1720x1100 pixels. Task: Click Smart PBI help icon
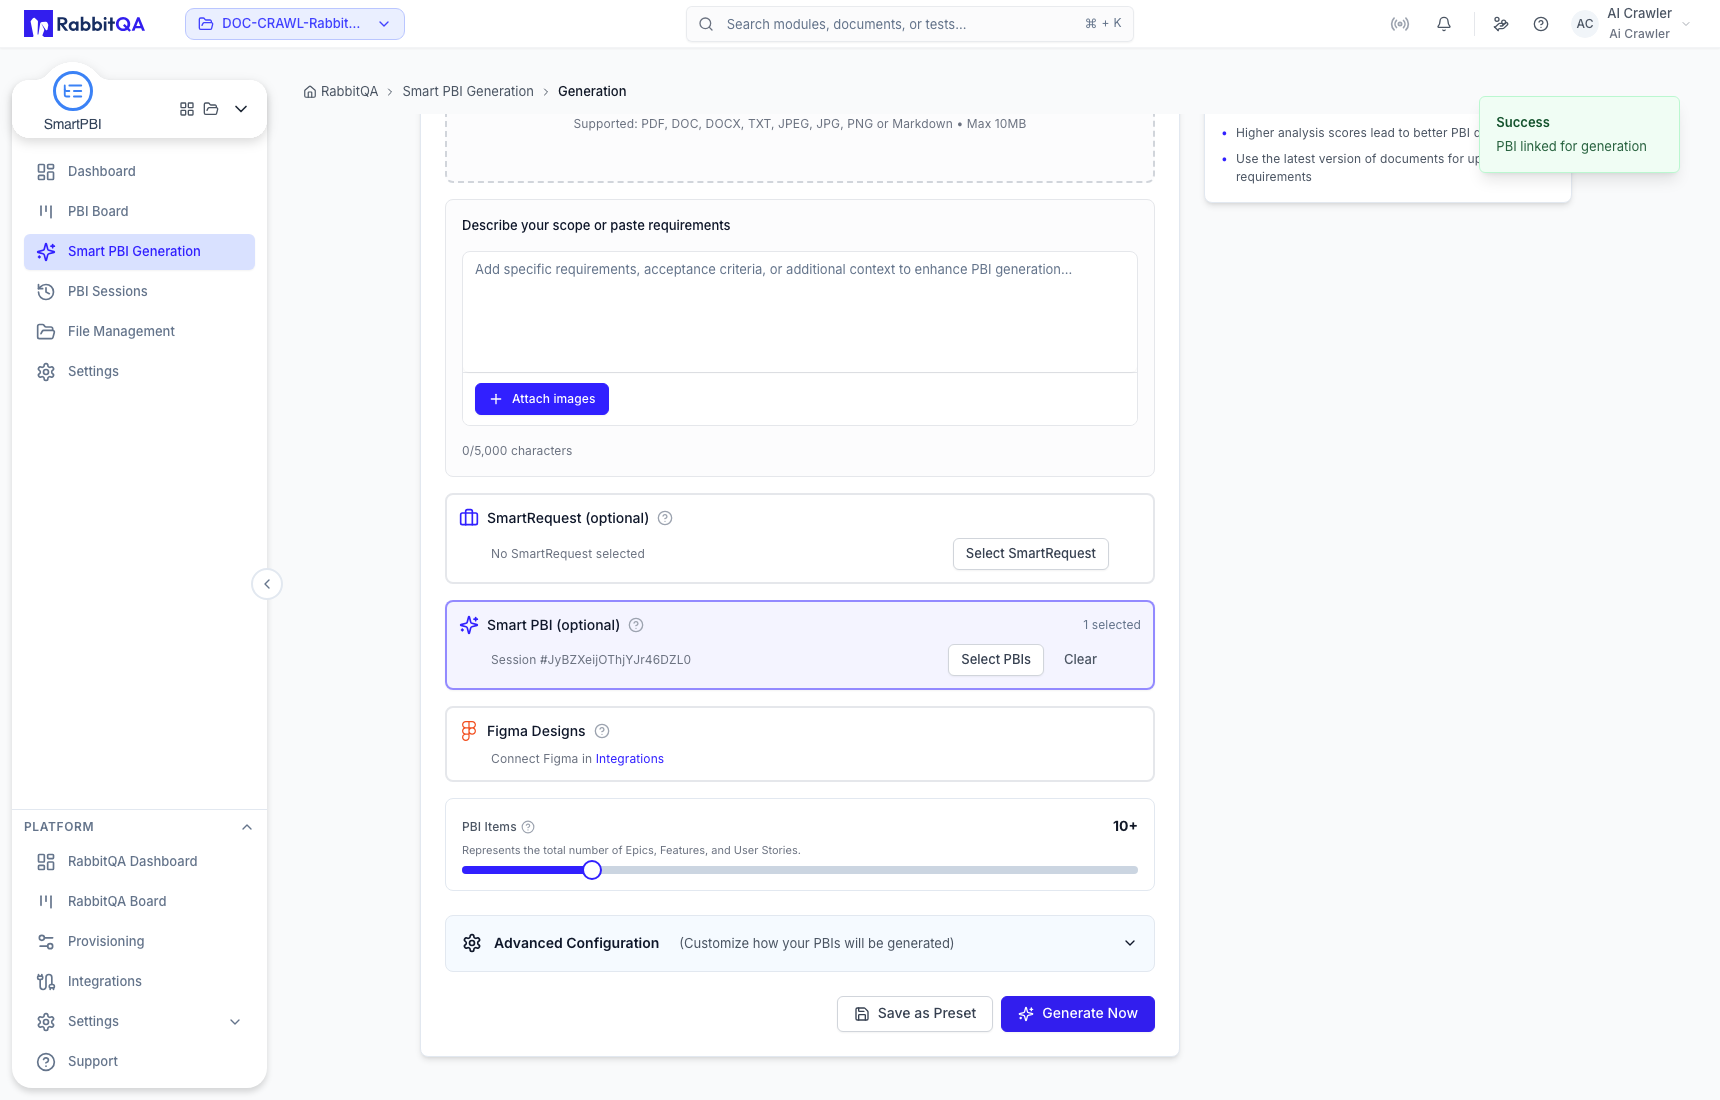pyautogui.click(x=636, y=625)
